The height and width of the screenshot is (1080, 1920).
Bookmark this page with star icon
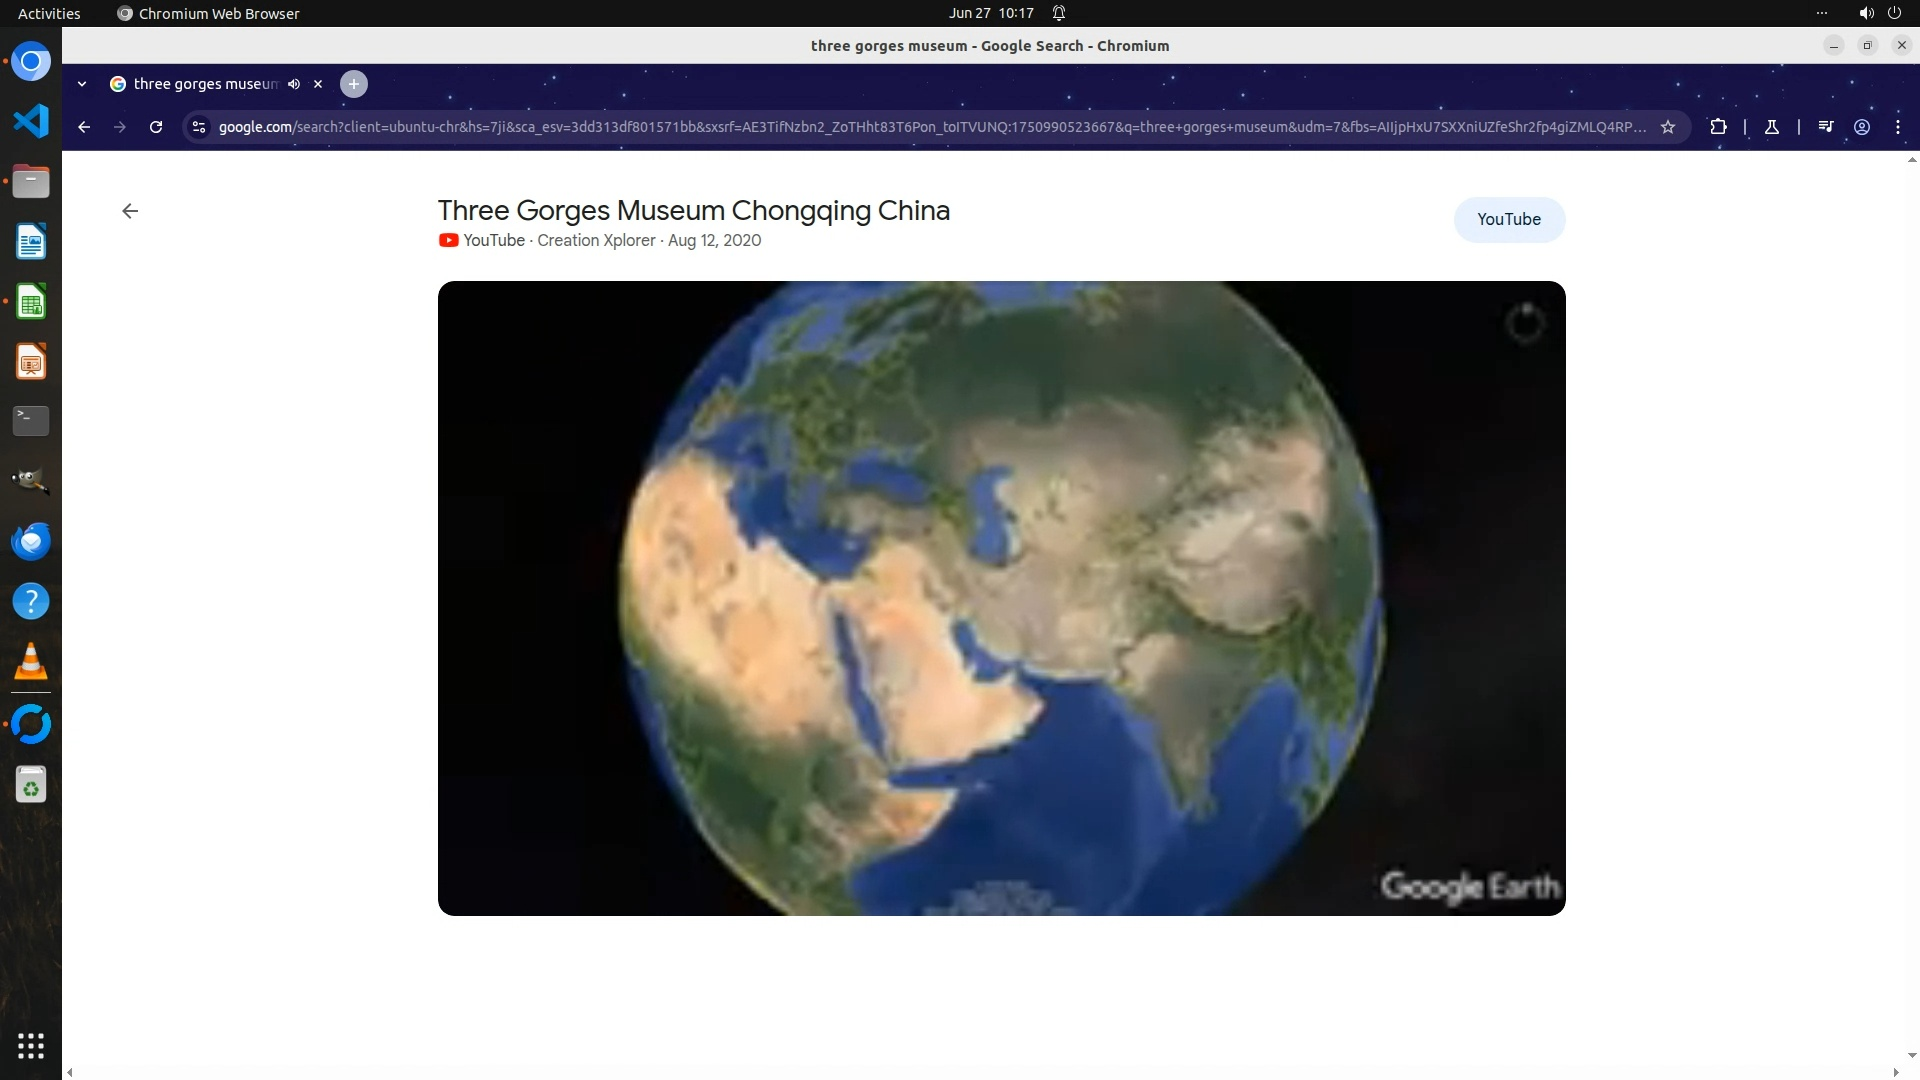(1668, 127)
